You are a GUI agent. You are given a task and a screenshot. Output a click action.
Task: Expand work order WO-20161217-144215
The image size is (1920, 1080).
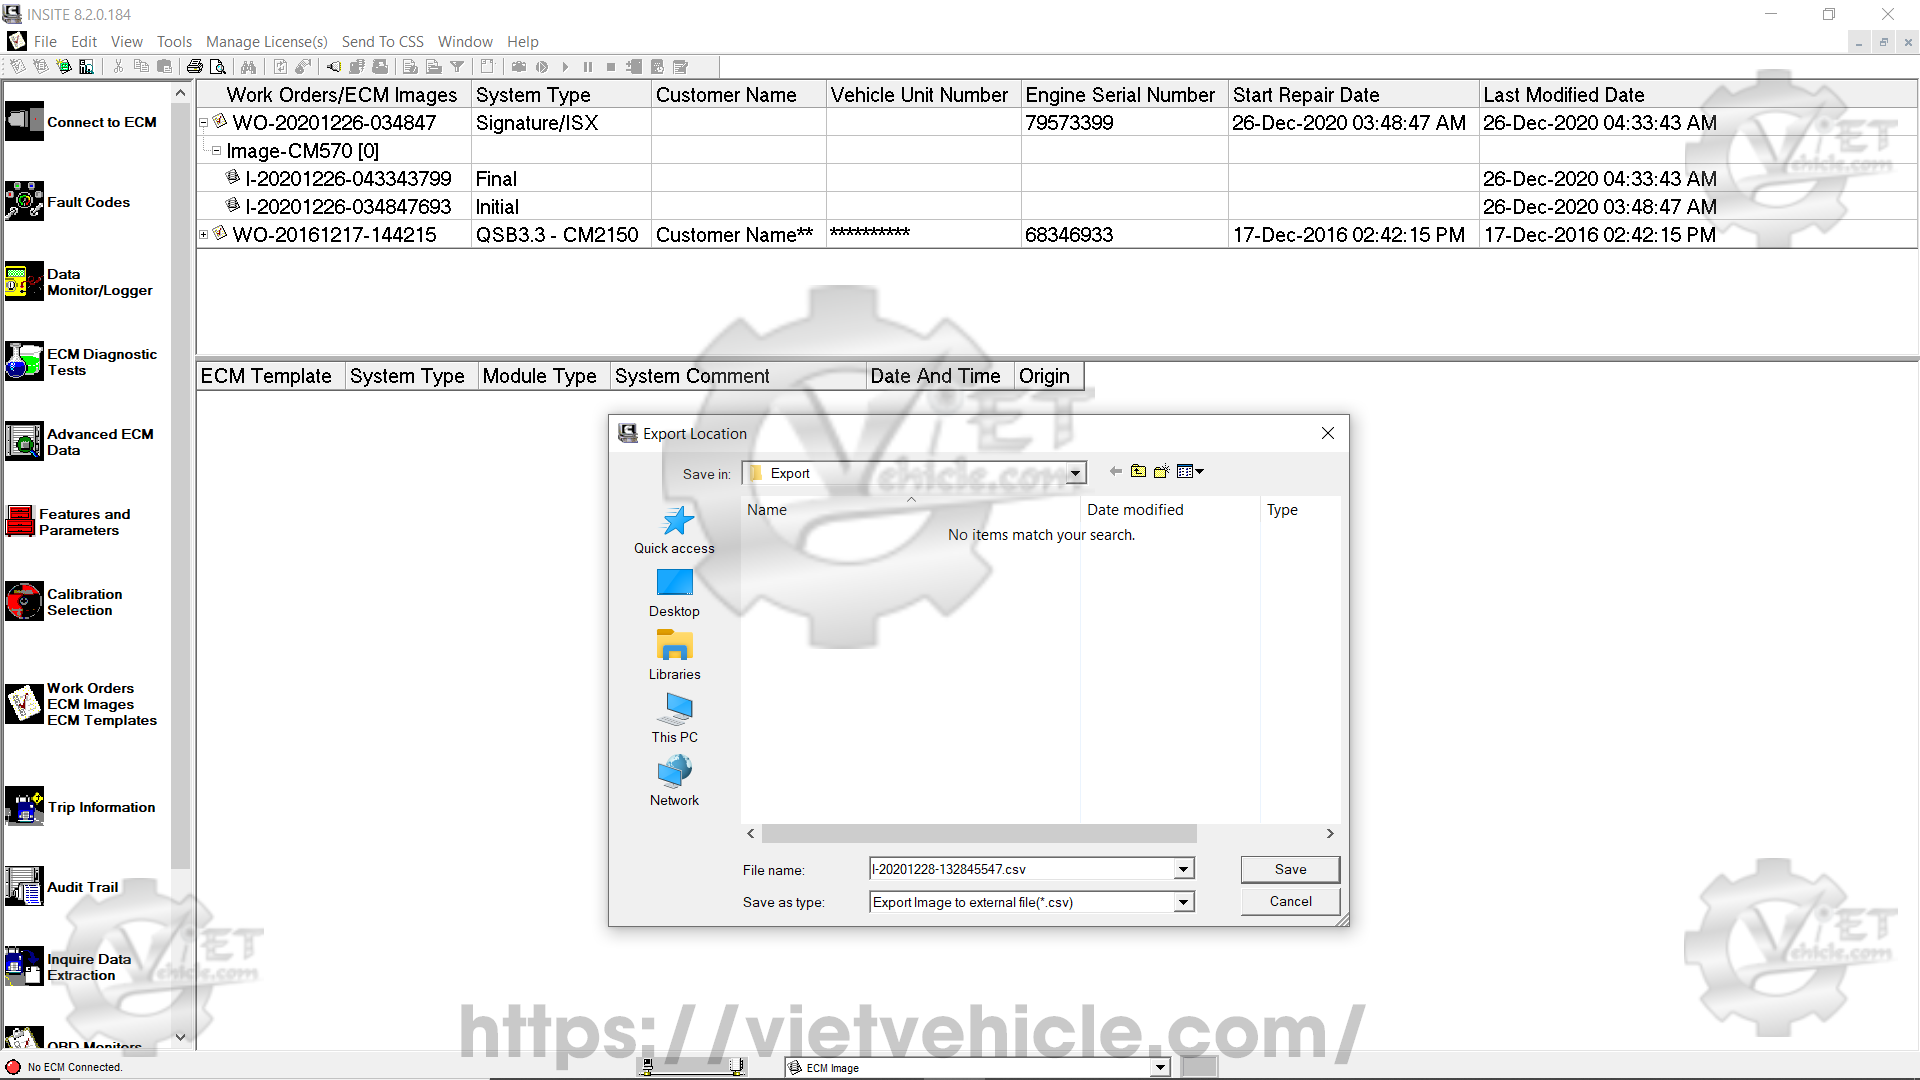203,235
